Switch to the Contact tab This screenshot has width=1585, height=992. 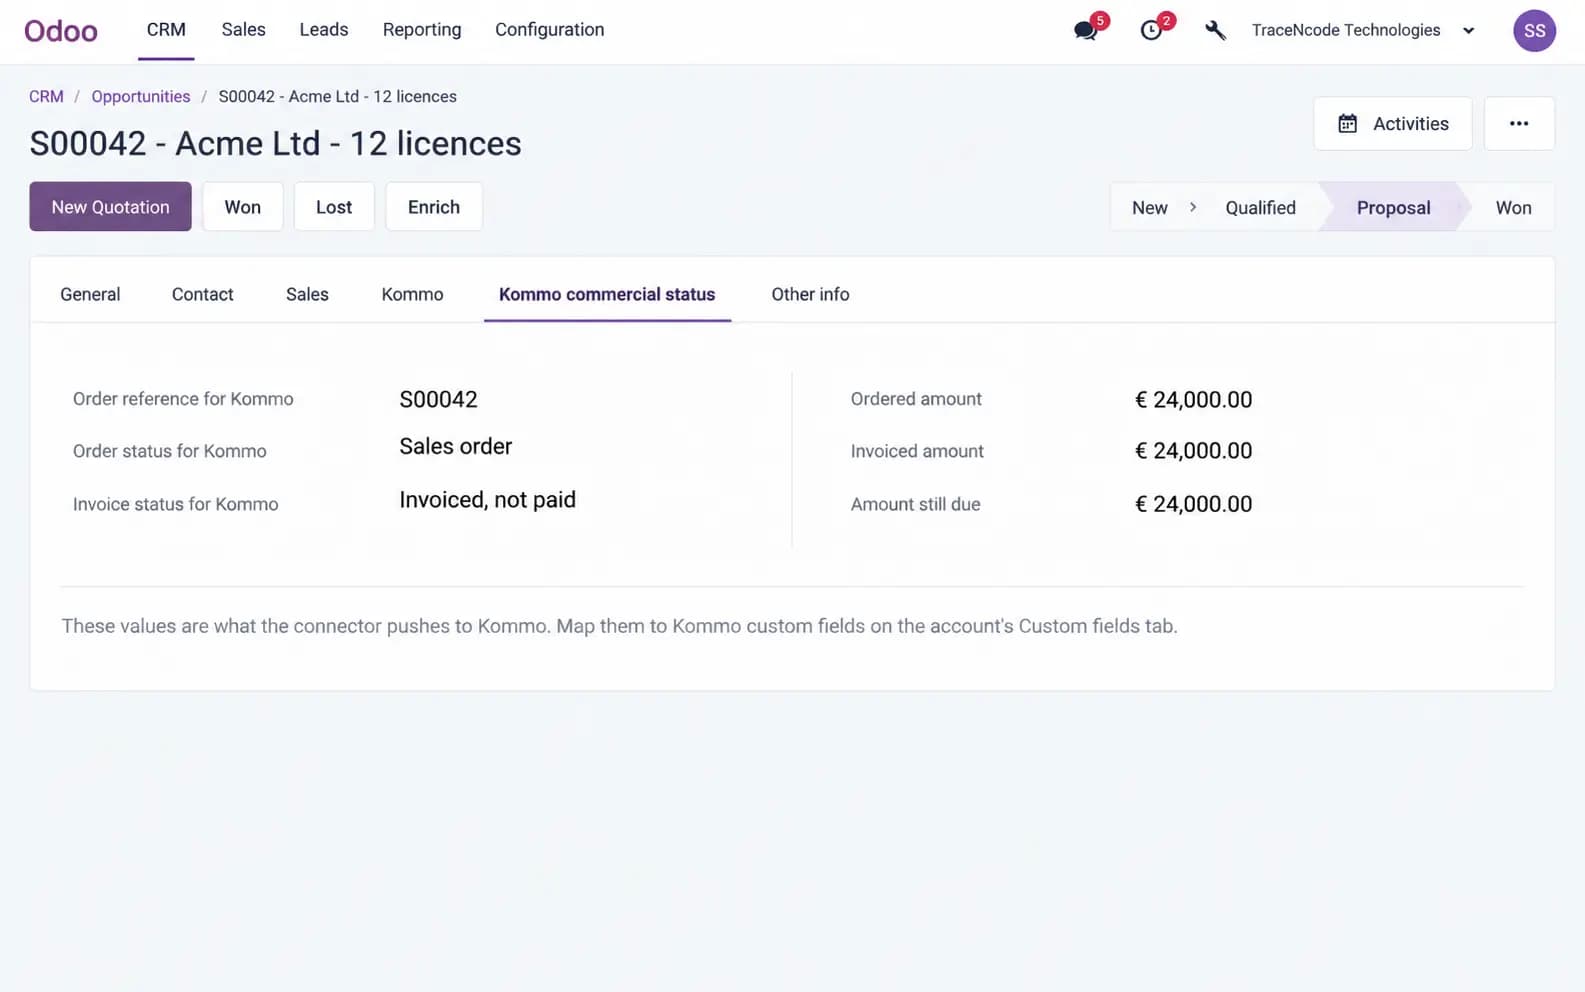(x=203, y=294)
